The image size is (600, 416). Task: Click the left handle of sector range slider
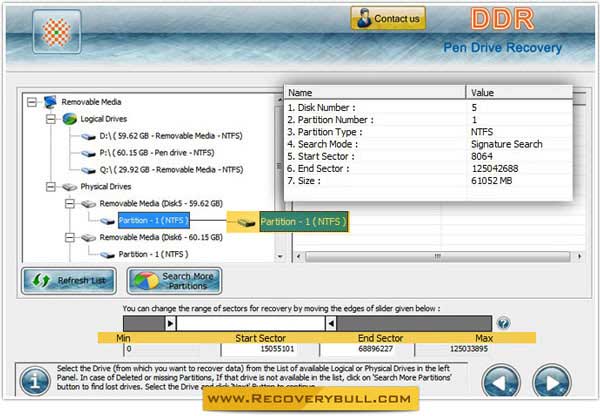(170, 324)
